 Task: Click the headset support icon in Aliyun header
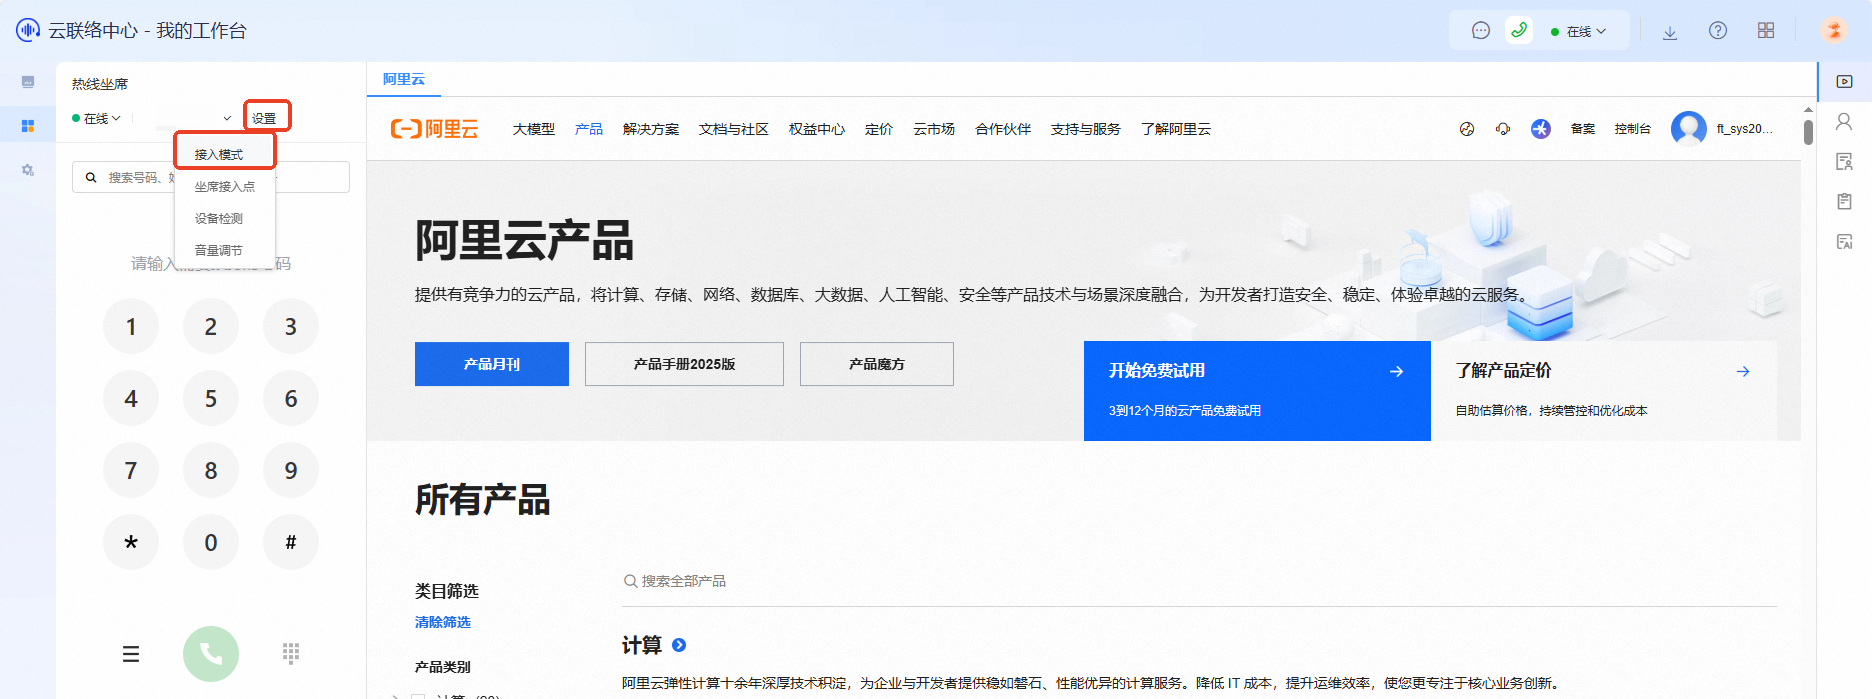click(x=1503, y=129)
